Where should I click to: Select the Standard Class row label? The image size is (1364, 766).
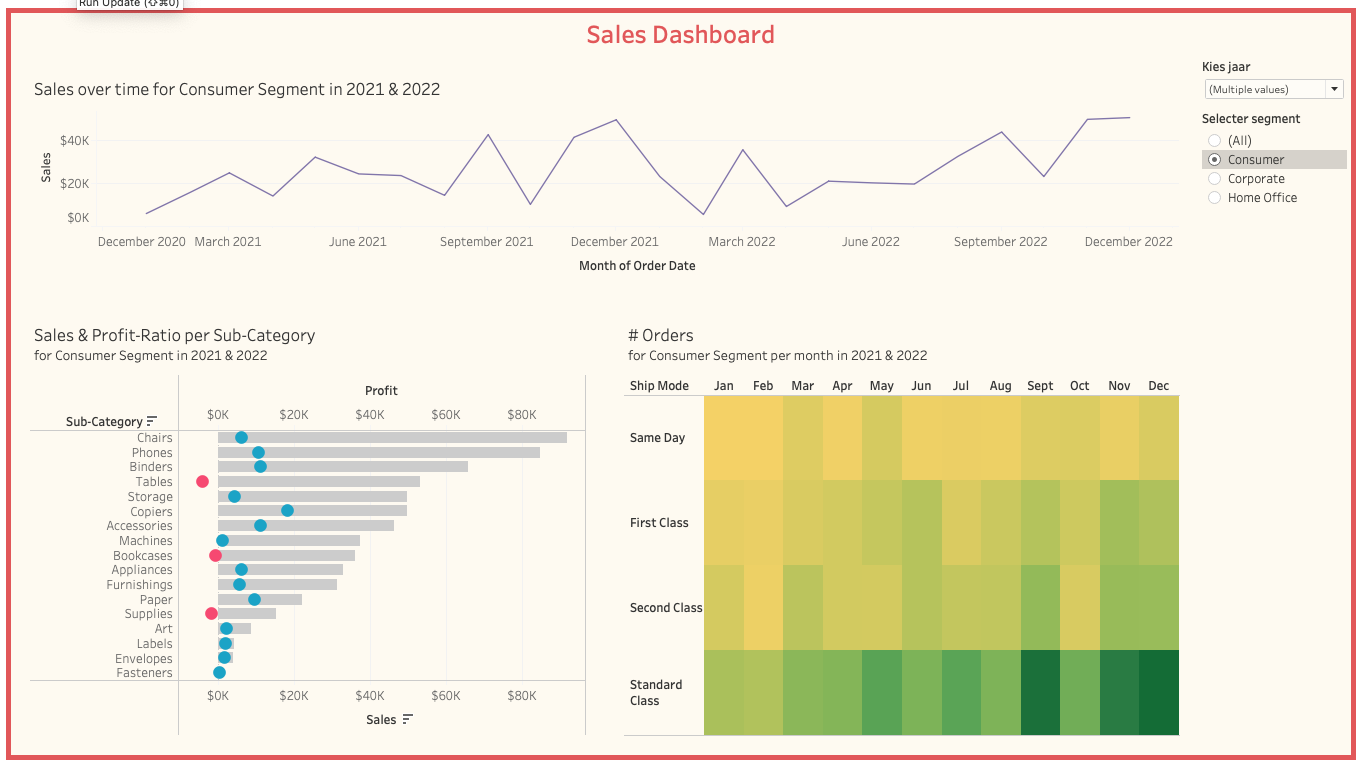(x=656, y=692)
